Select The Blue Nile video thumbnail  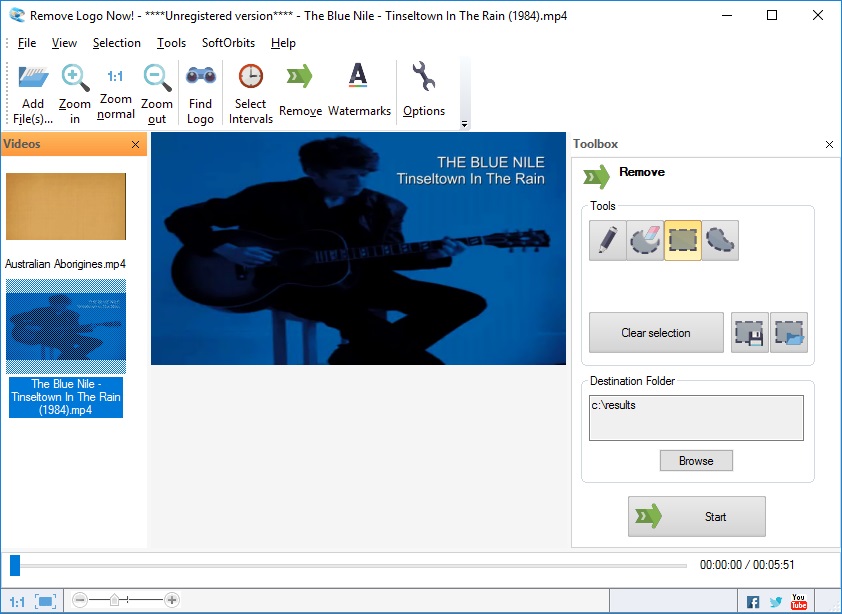pos(66,327)
